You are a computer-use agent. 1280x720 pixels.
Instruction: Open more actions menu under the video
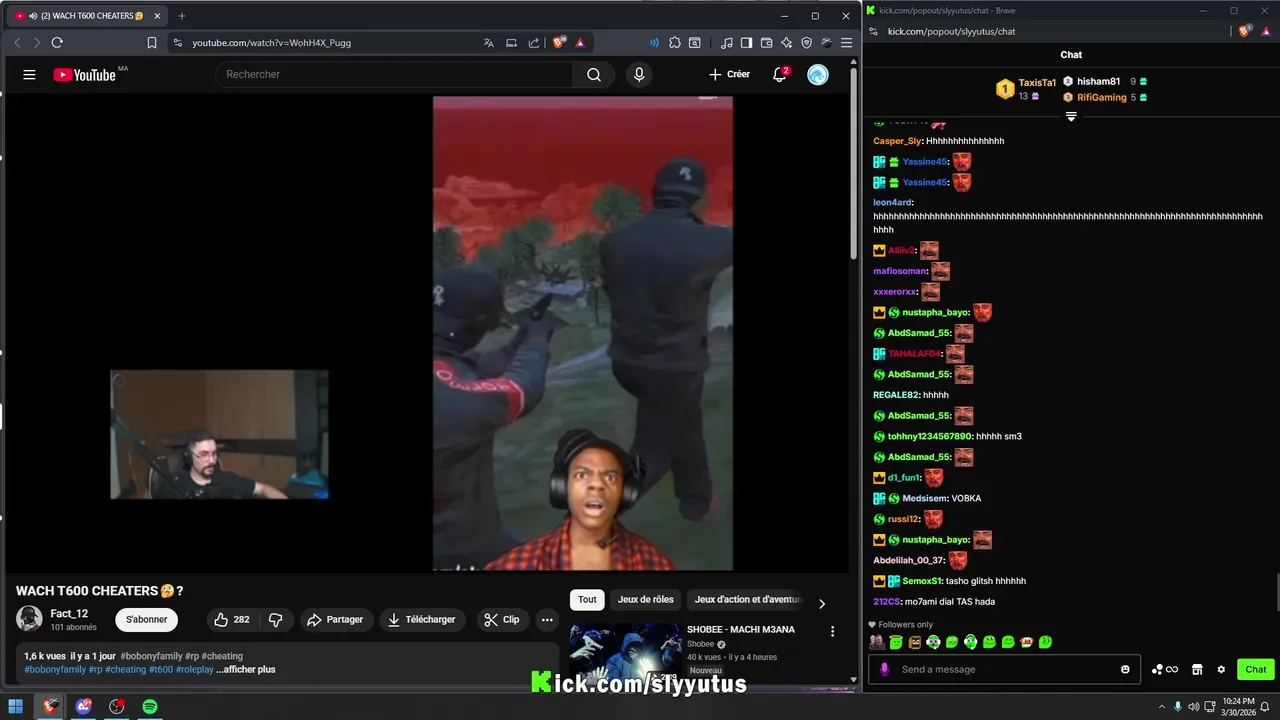tap(547, 620)
